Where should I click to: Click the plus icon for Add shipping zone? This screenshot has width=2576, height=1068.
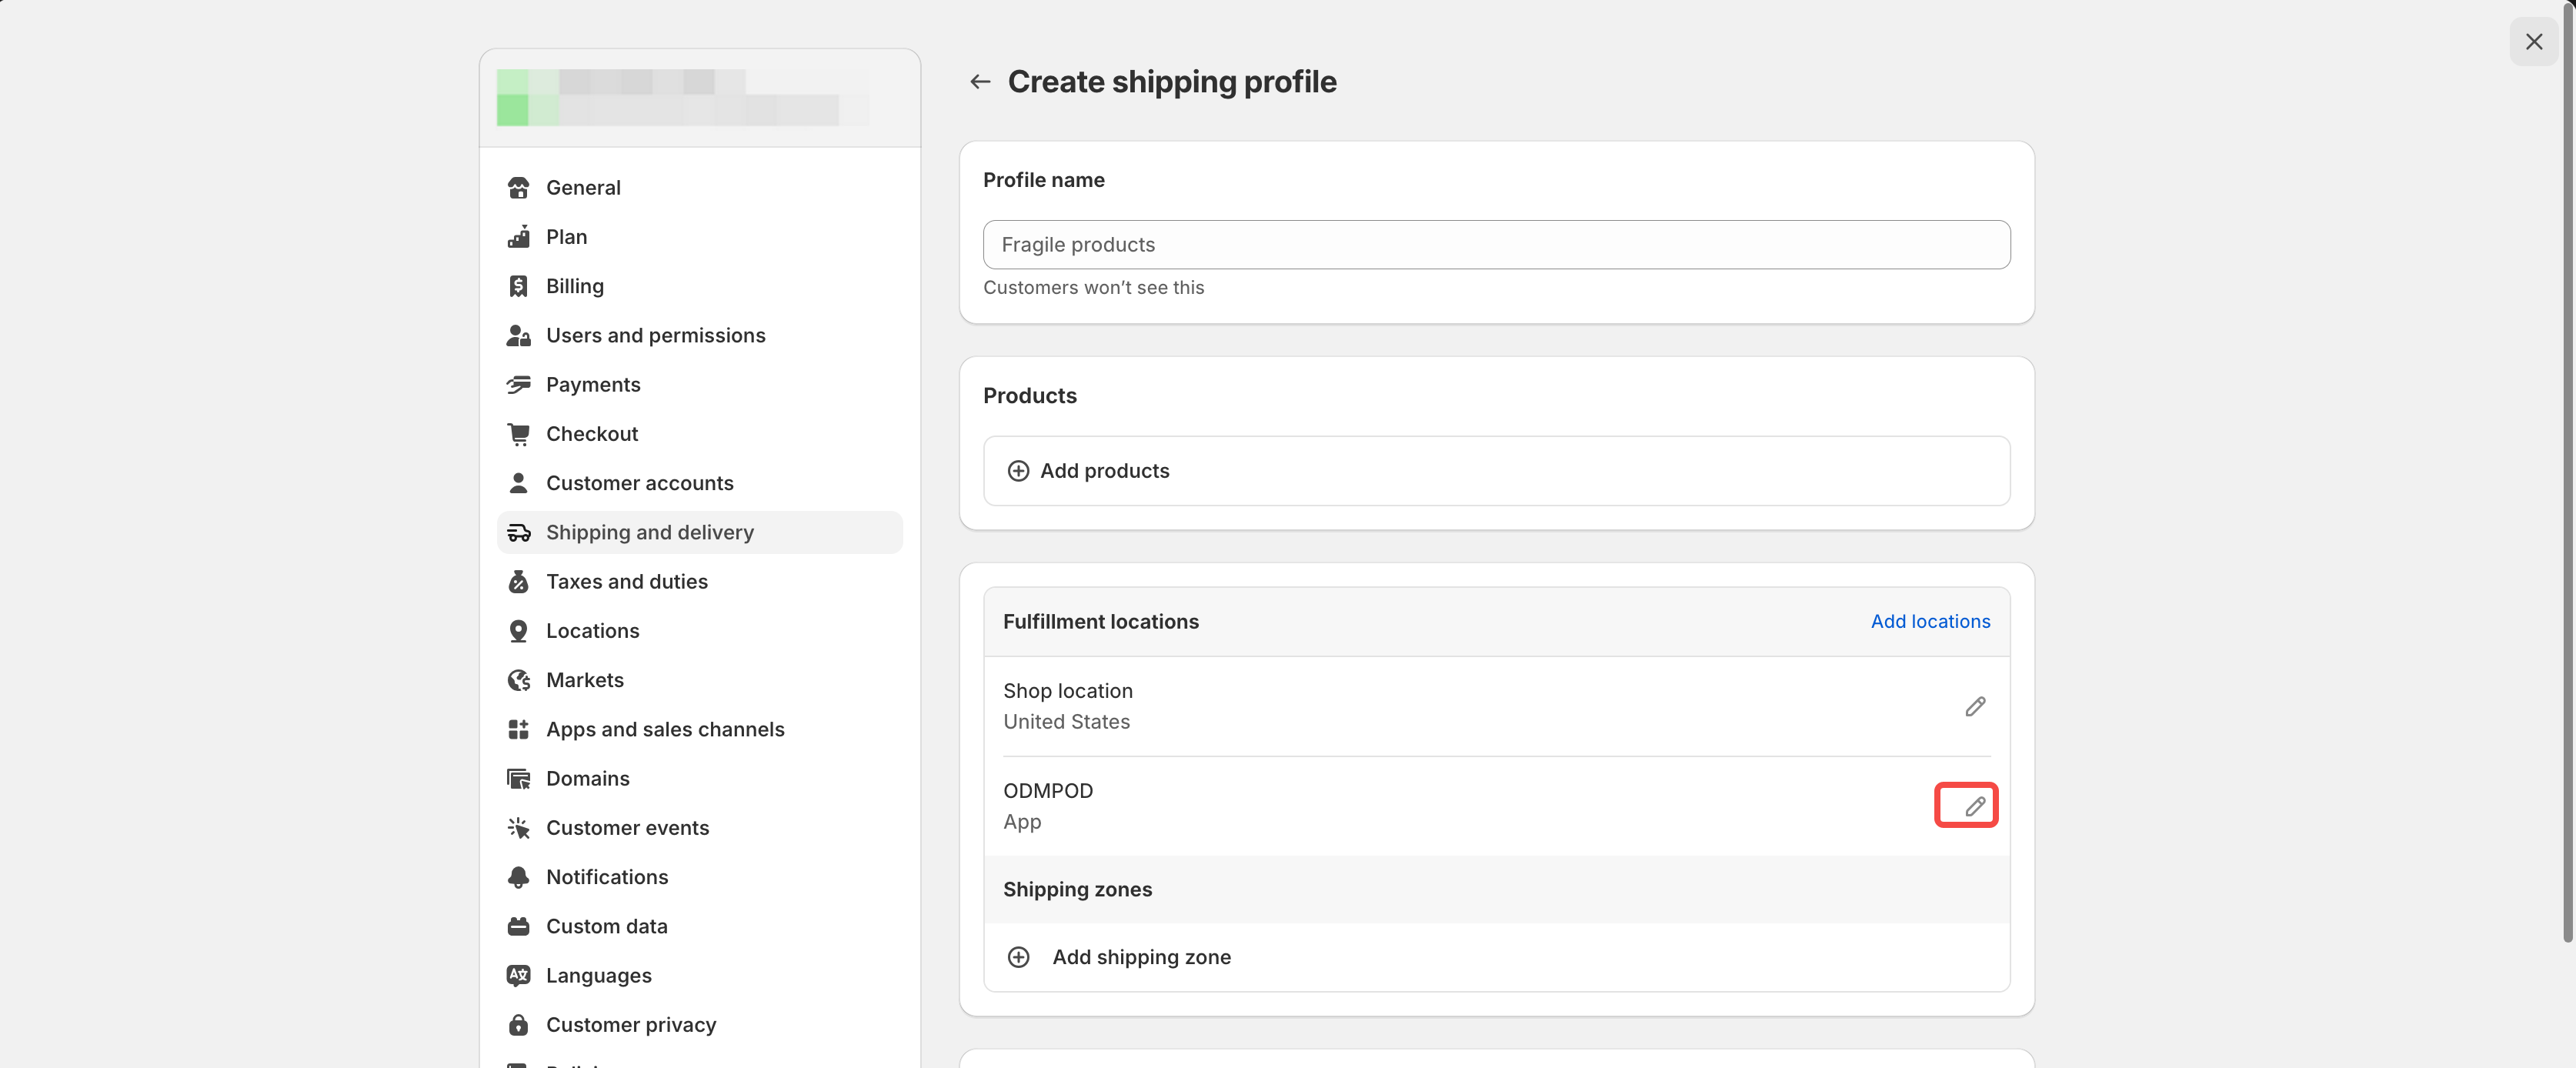point(1018,957)
